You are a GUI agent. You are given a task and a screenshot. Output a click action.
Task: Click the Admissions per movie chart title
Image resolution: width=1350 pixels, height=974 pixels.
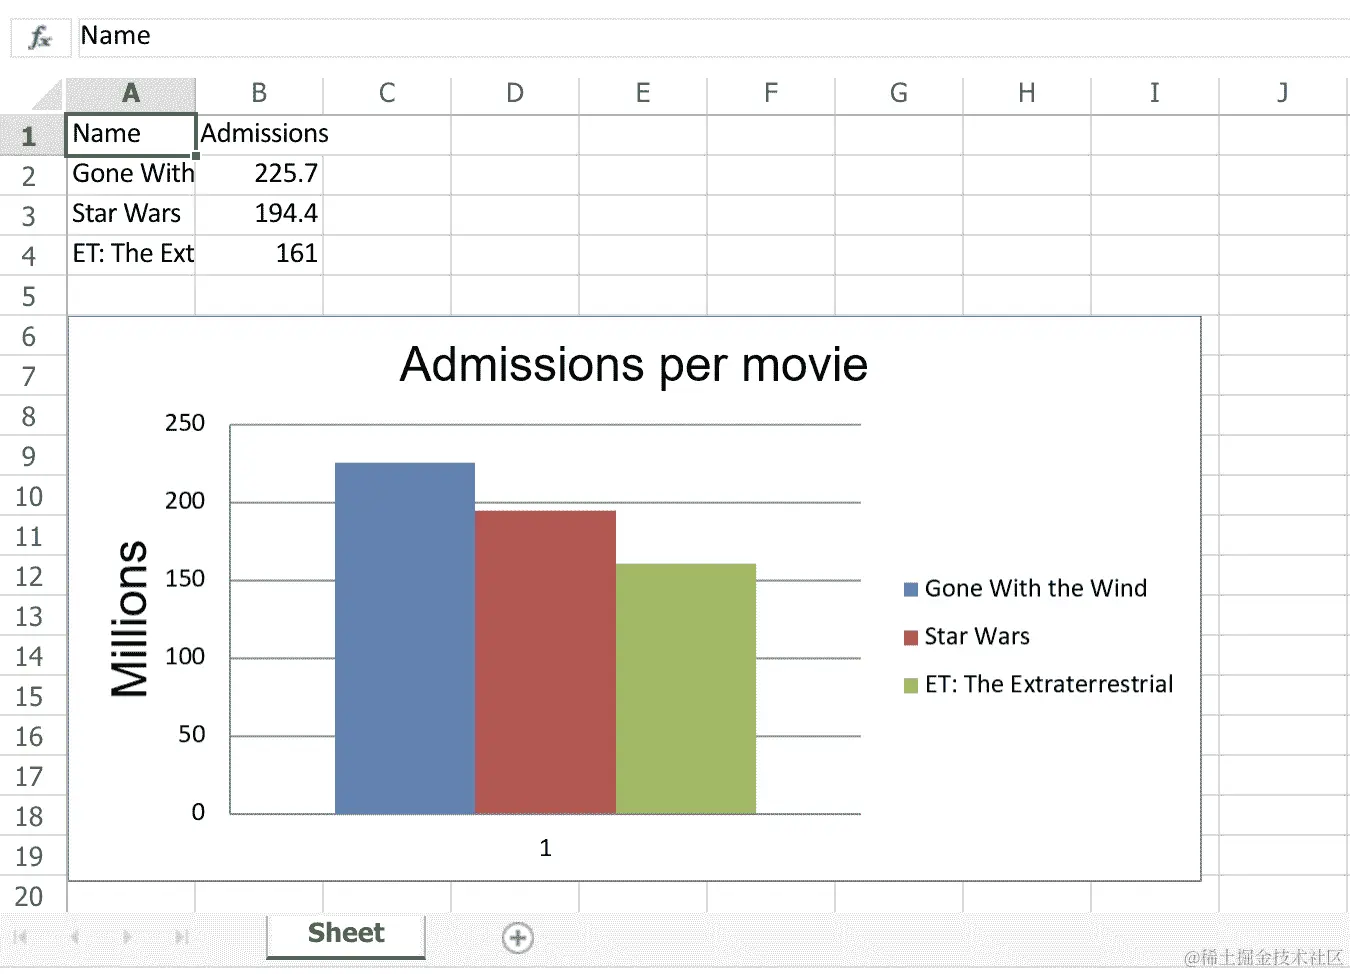point(634,365)
